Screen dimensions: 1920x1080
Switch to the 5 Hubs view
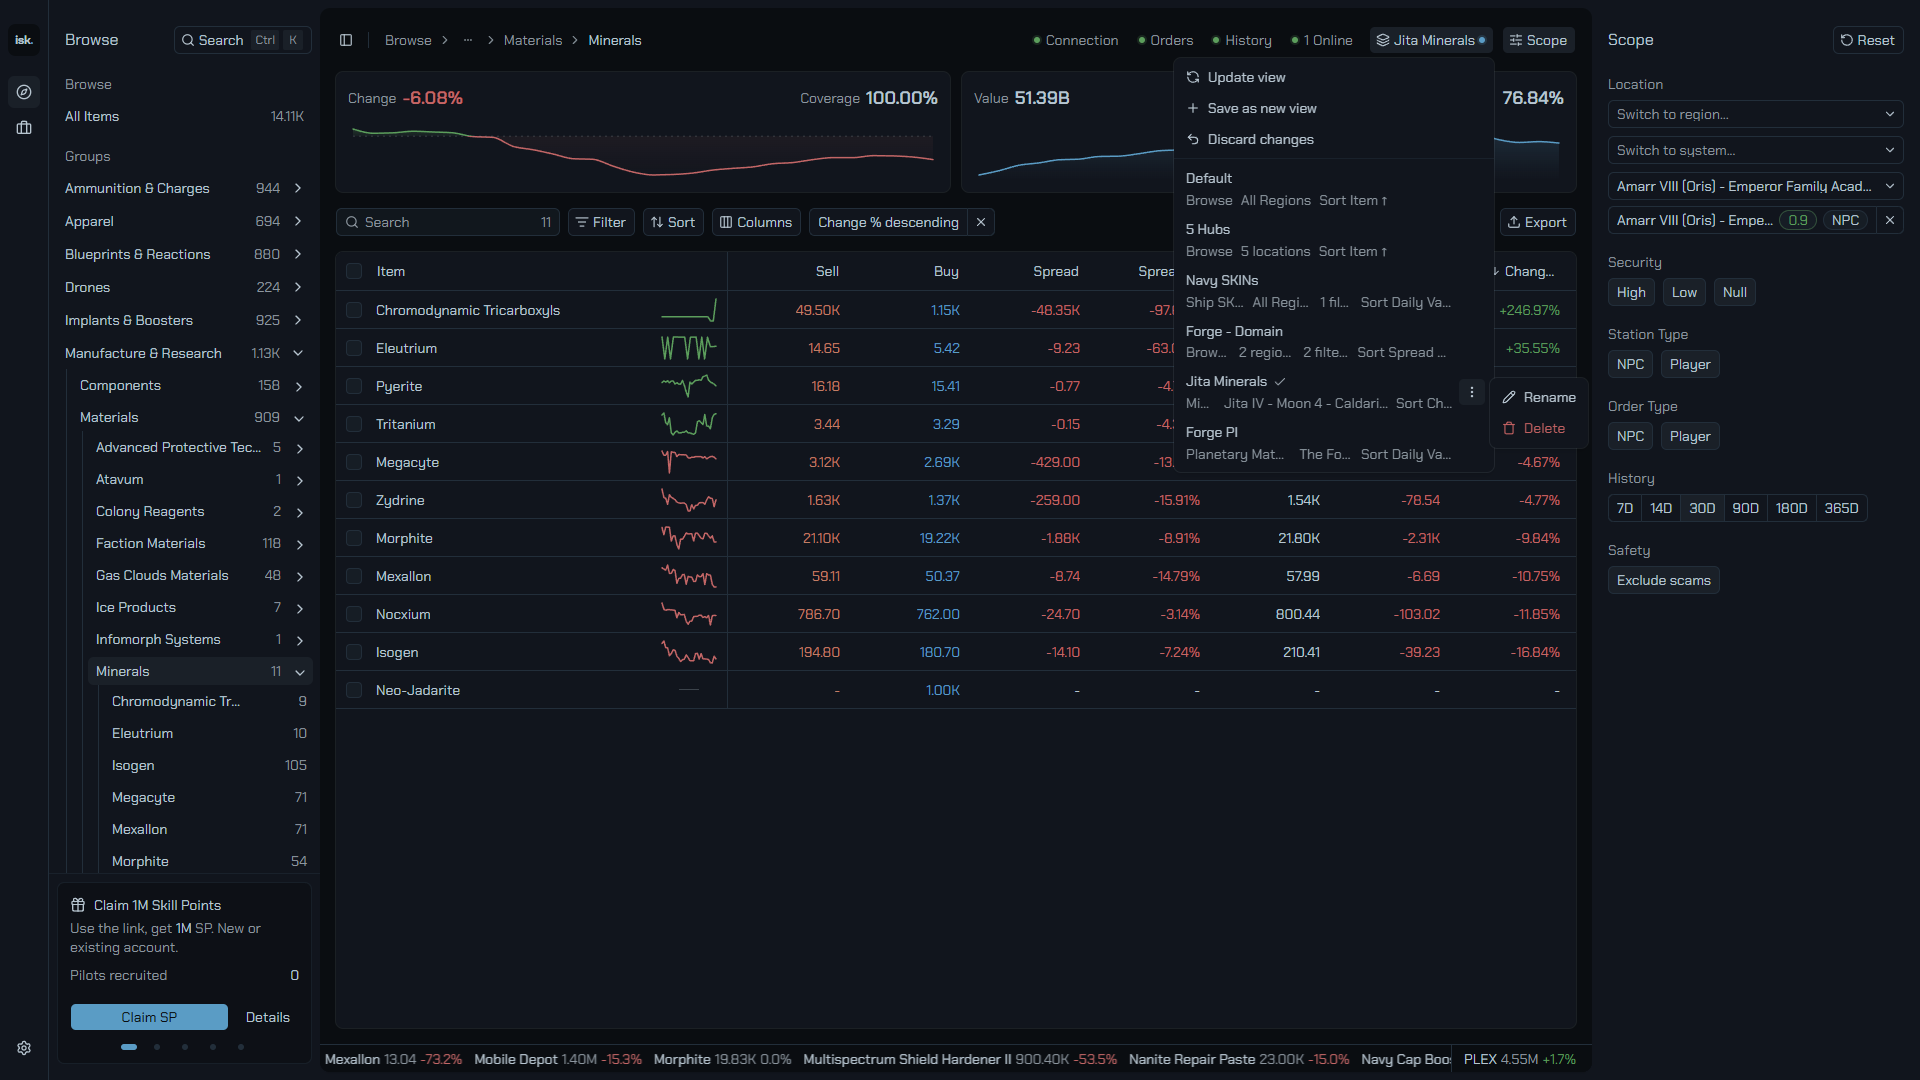point(1334,240)
